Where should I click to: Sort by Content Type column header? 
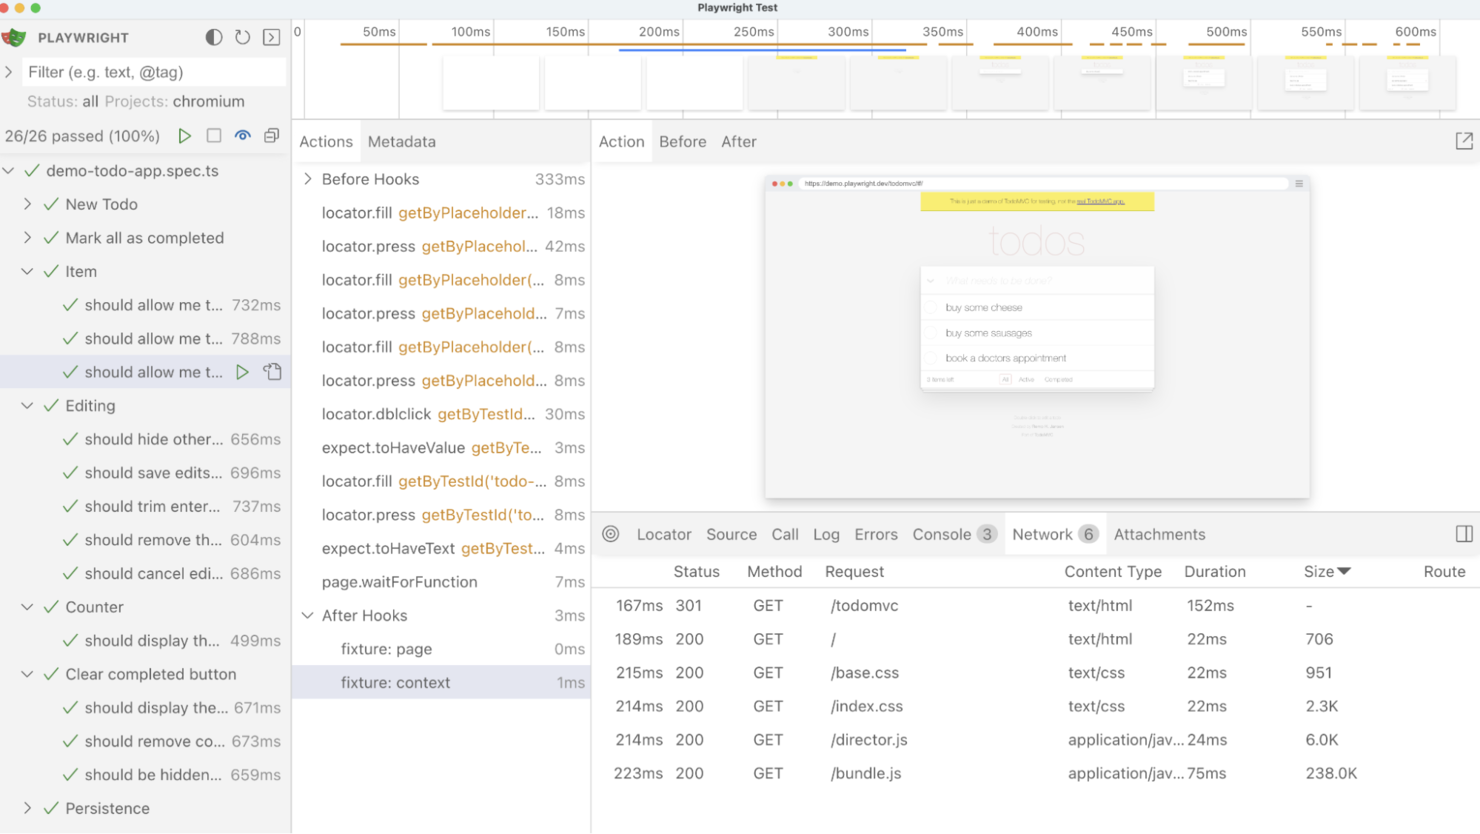(1113, 571)
